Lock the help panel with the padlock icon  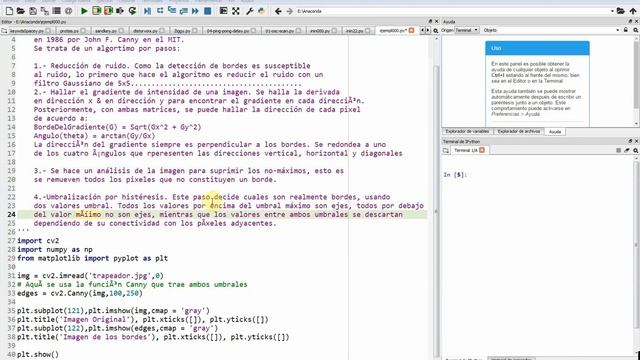pyautogui.click(x=626, y=30)
